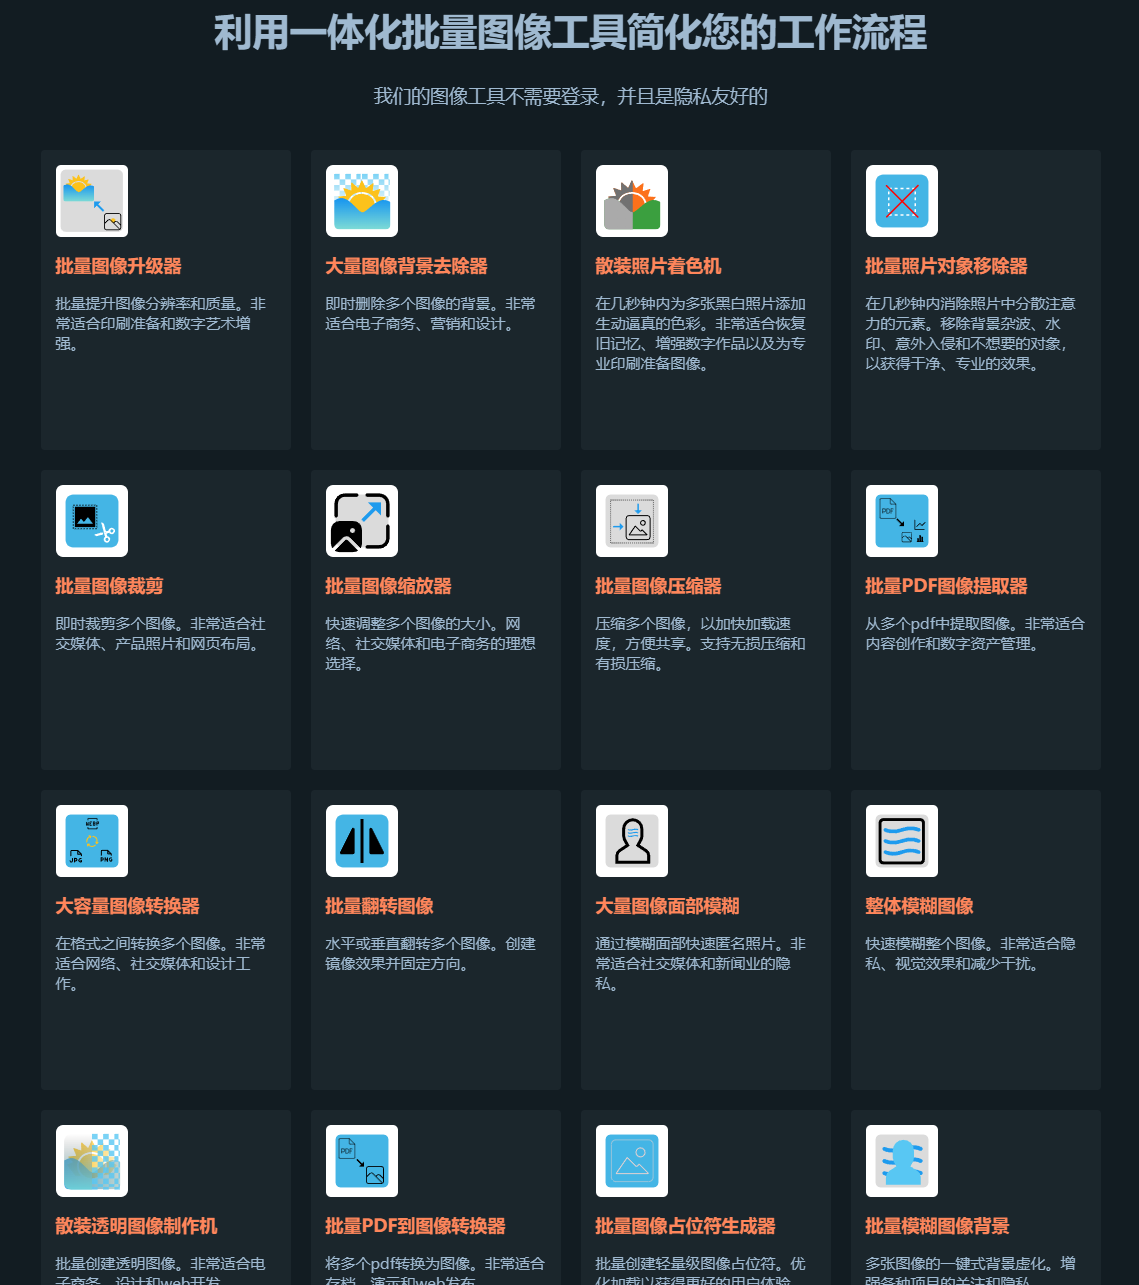This screenshot has width=1139, height=1285.
Task: Click the 批量照片对象移除器 icon
Action: click(902, 201)
